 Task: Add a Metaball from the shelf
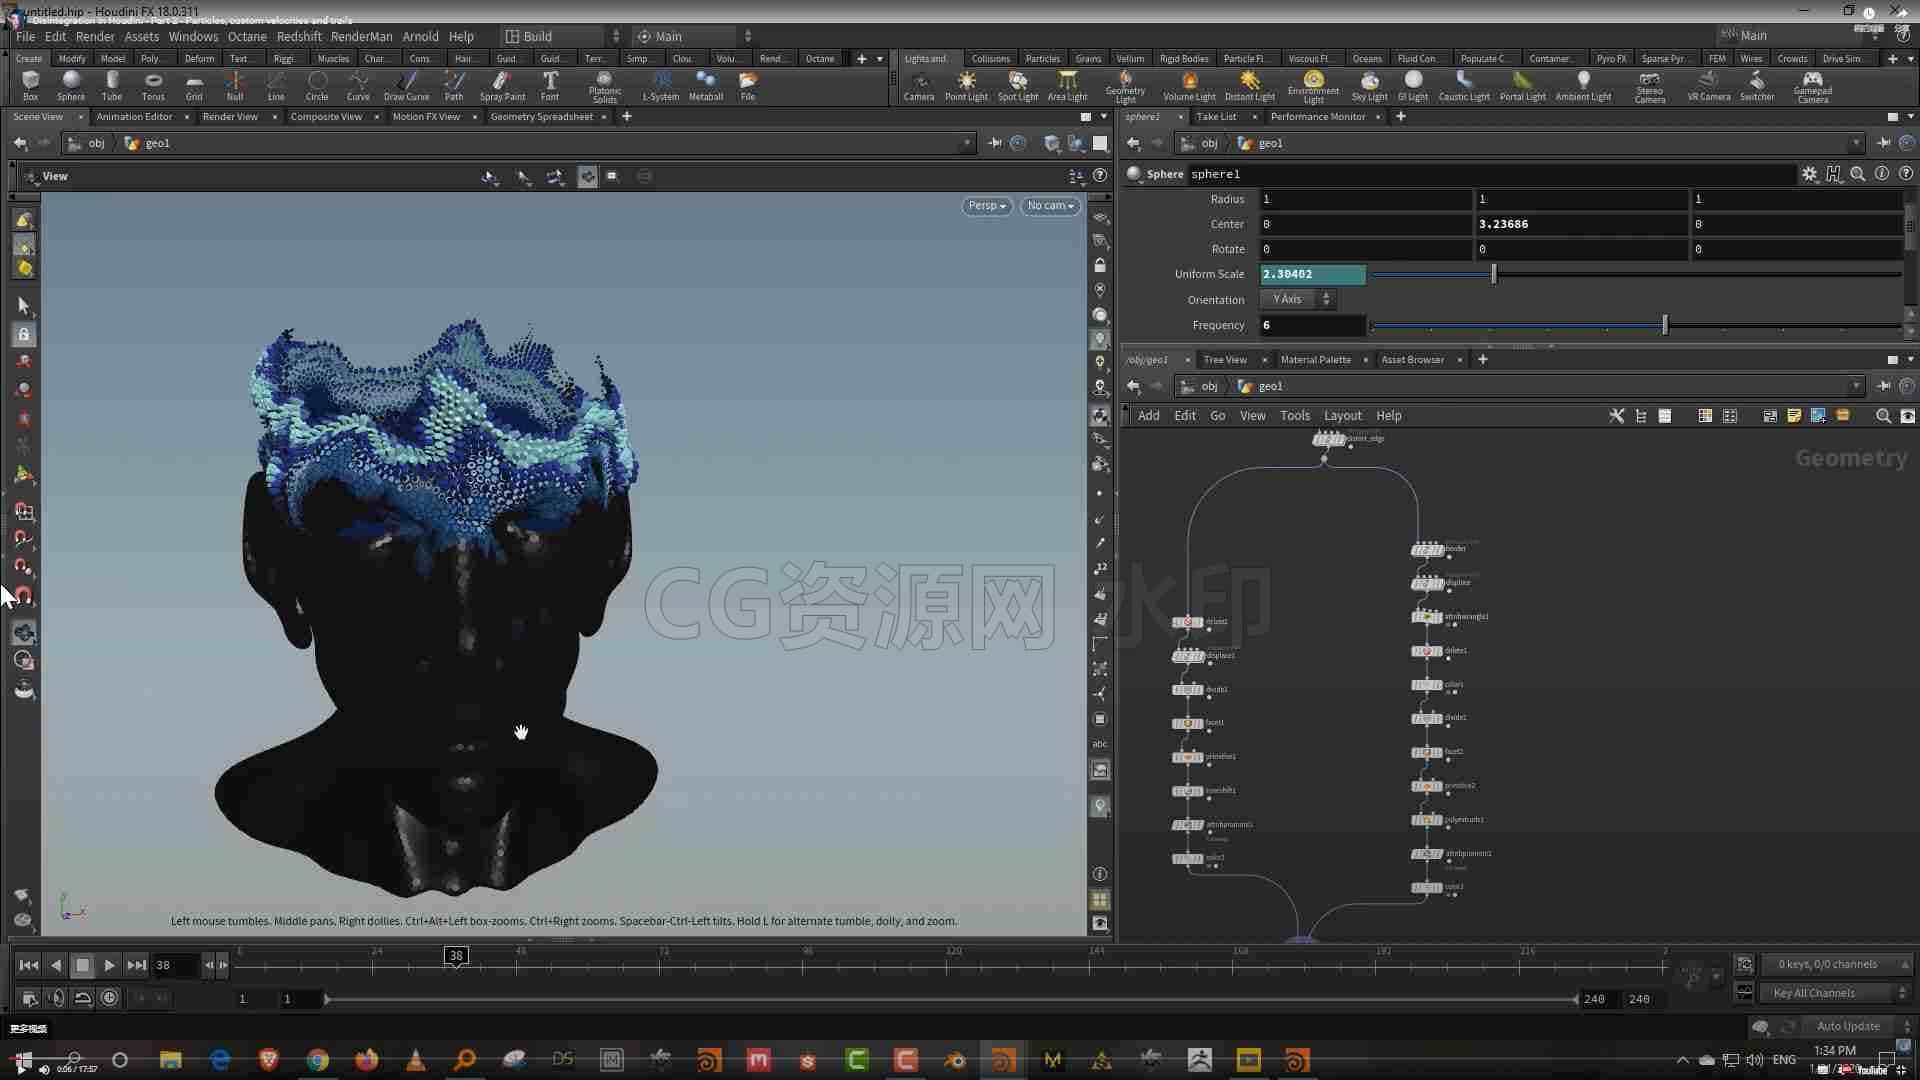[x=706, y=85]
